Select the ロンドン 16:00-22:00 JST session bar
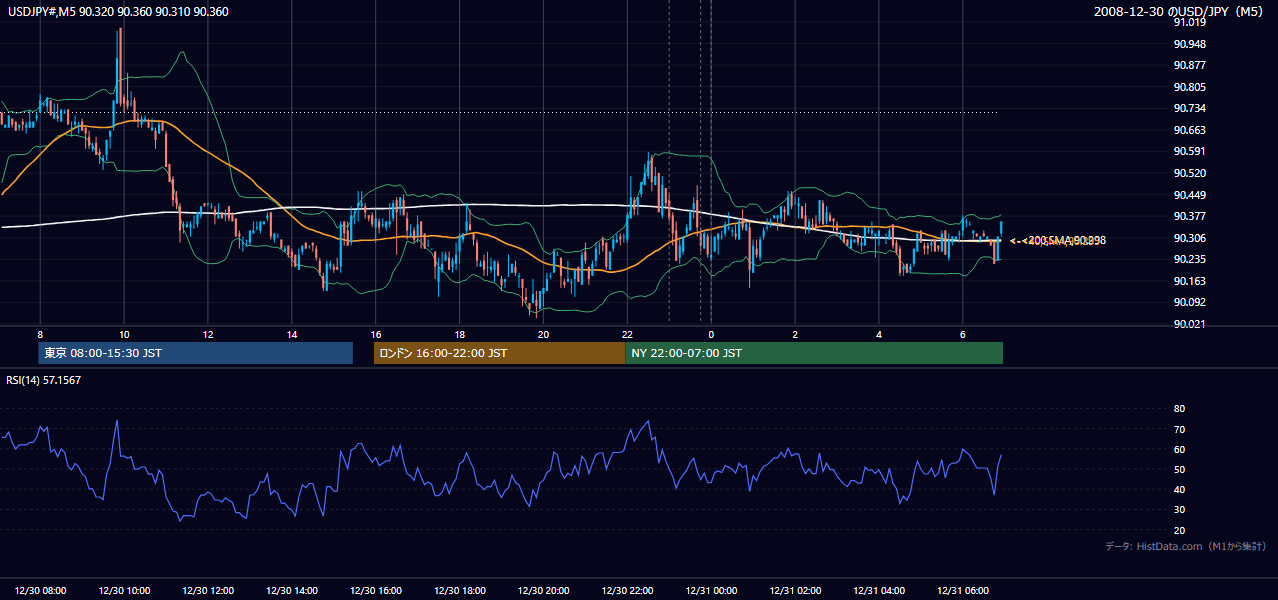Image resolution: width=1278 pixels, height=600 pixels. coord(499,353)
